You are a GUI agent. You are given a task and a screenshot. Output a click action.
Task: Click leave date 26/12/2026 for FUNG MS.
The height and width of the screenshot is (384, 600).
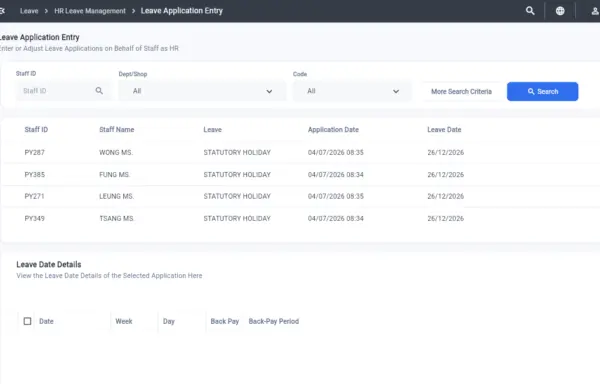point(445,174)
